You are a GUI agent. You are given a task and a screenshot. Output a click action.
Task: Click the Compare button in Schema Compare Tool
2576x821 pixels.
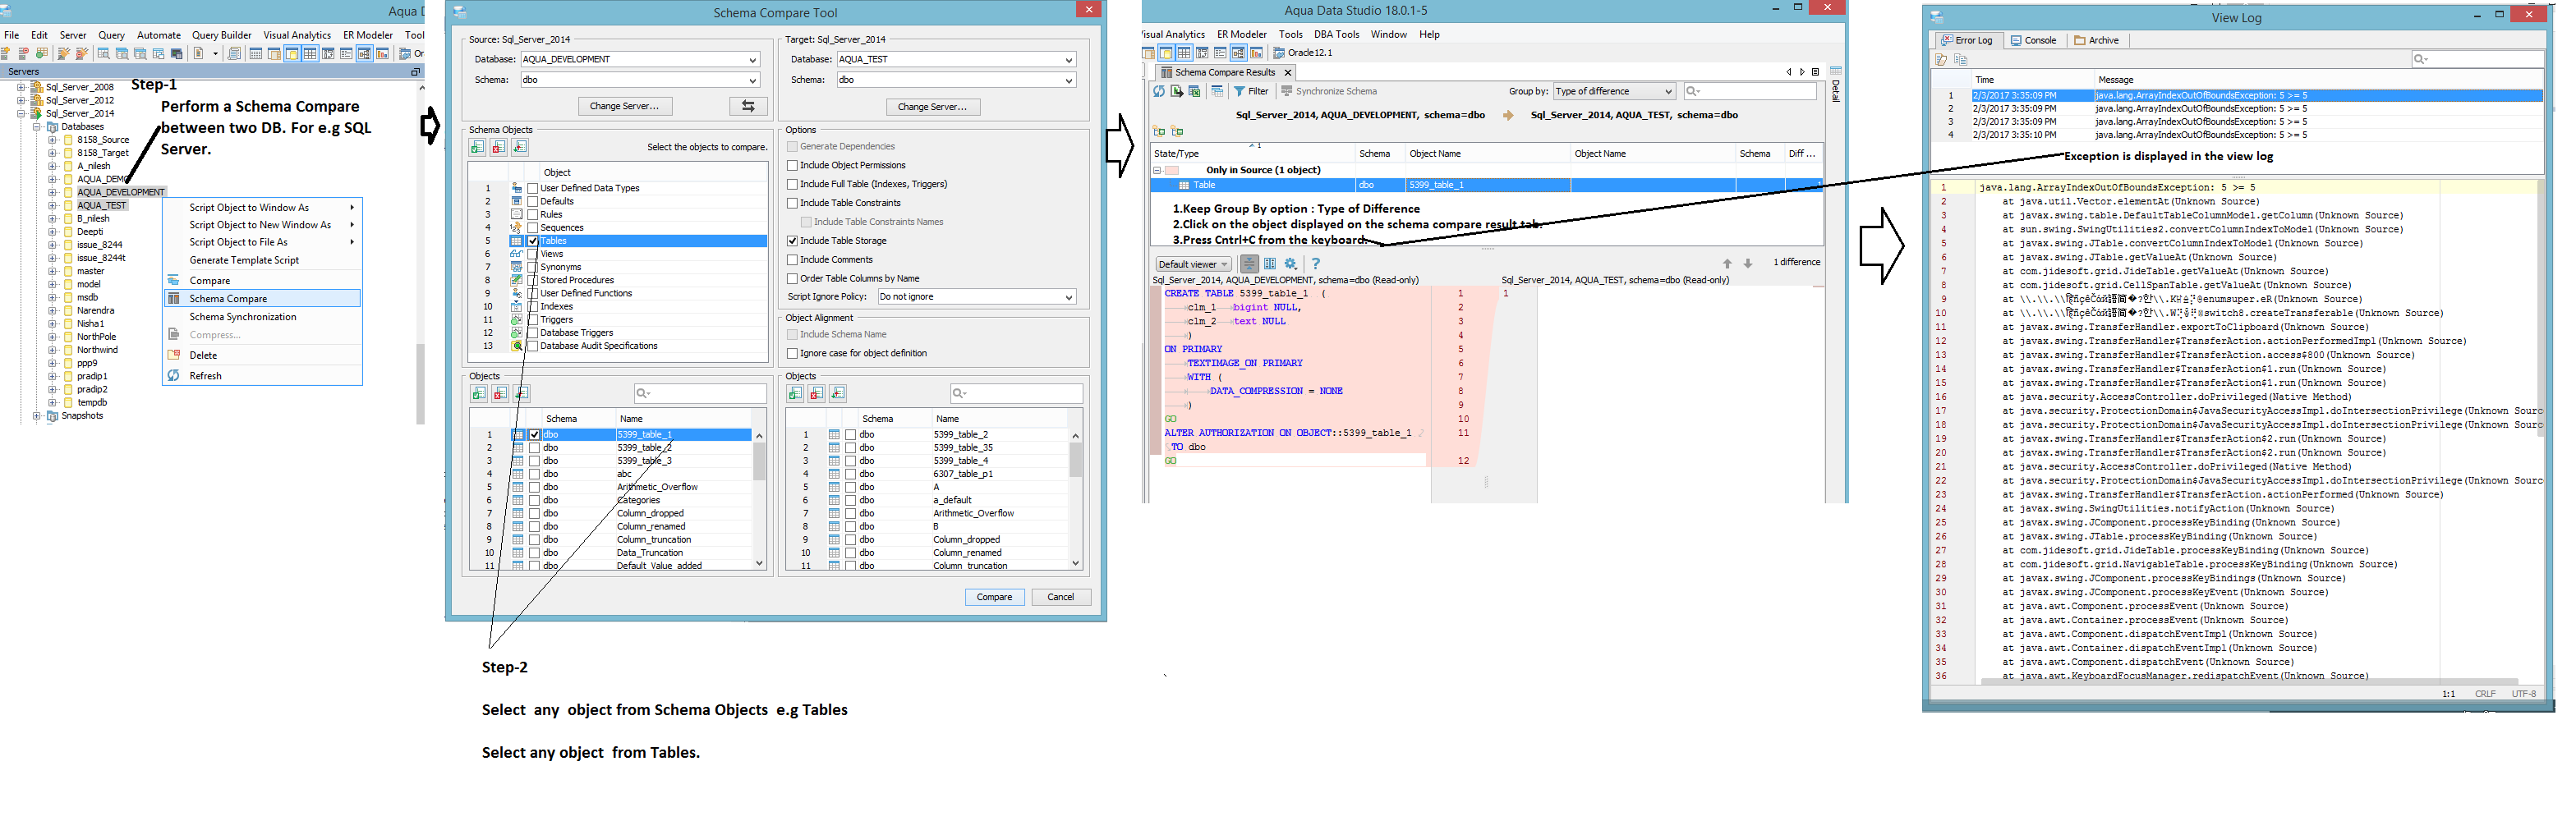coord(994,597)
